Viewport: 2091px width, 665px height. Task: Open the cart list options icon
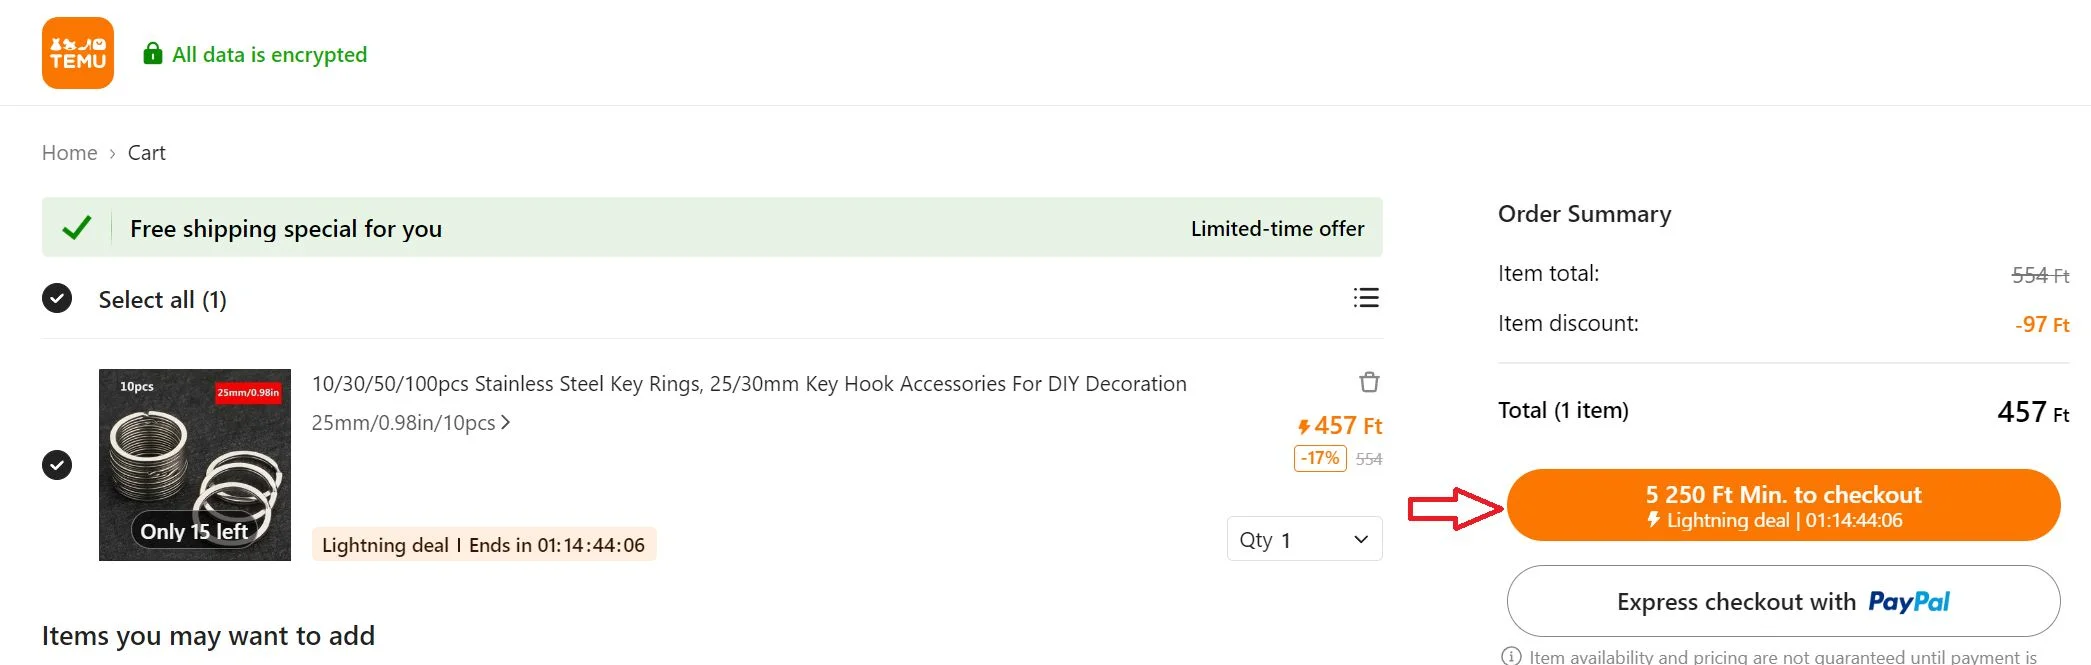pos(1366,298)
